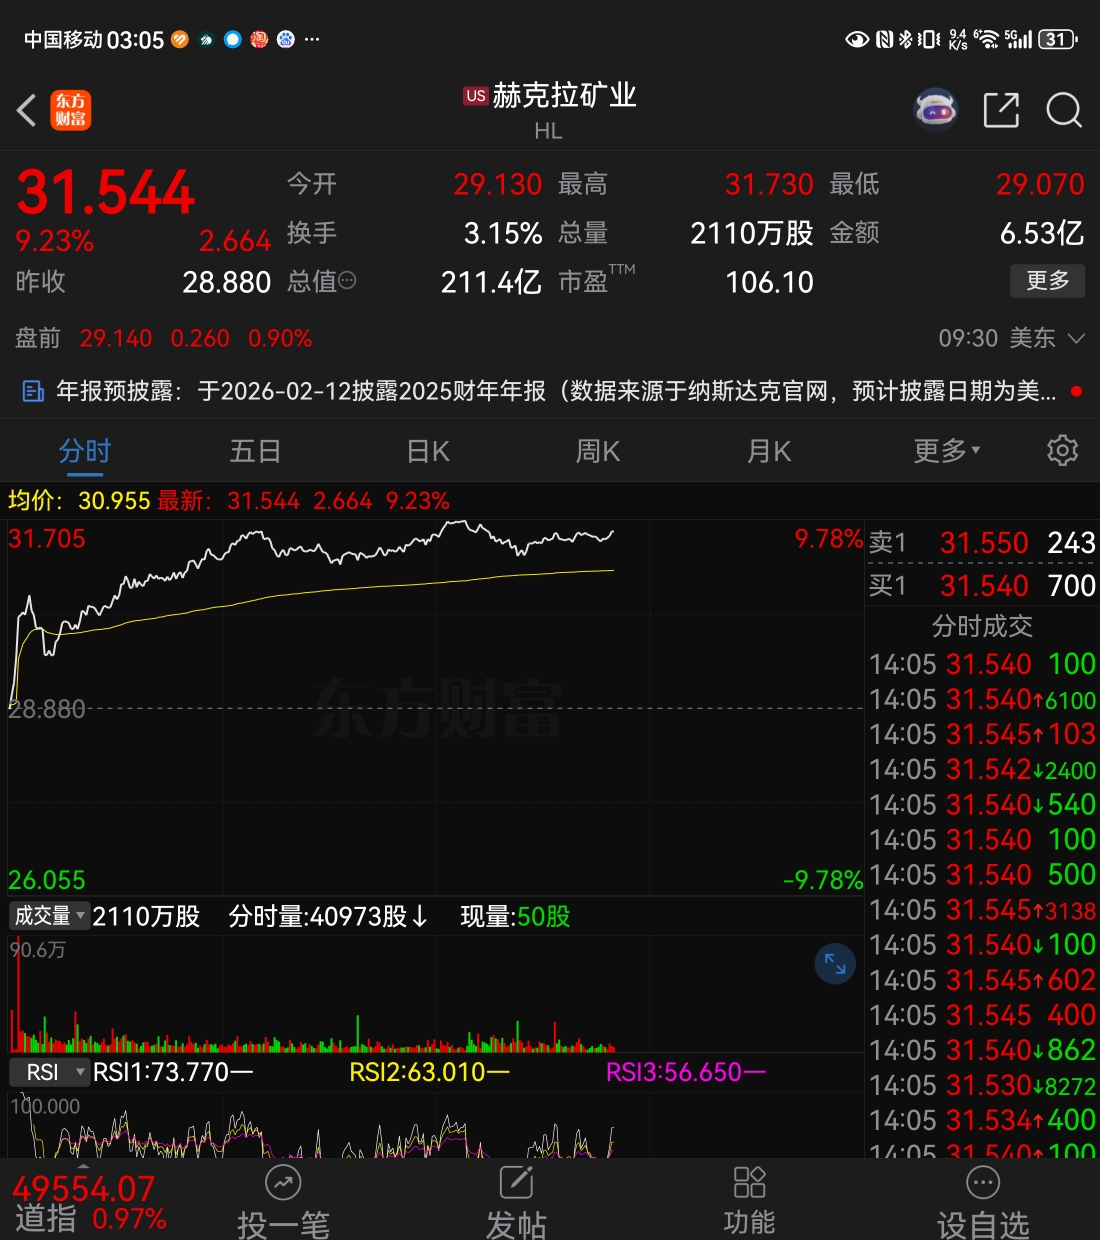Tap the US market badge

pos(475,96)
